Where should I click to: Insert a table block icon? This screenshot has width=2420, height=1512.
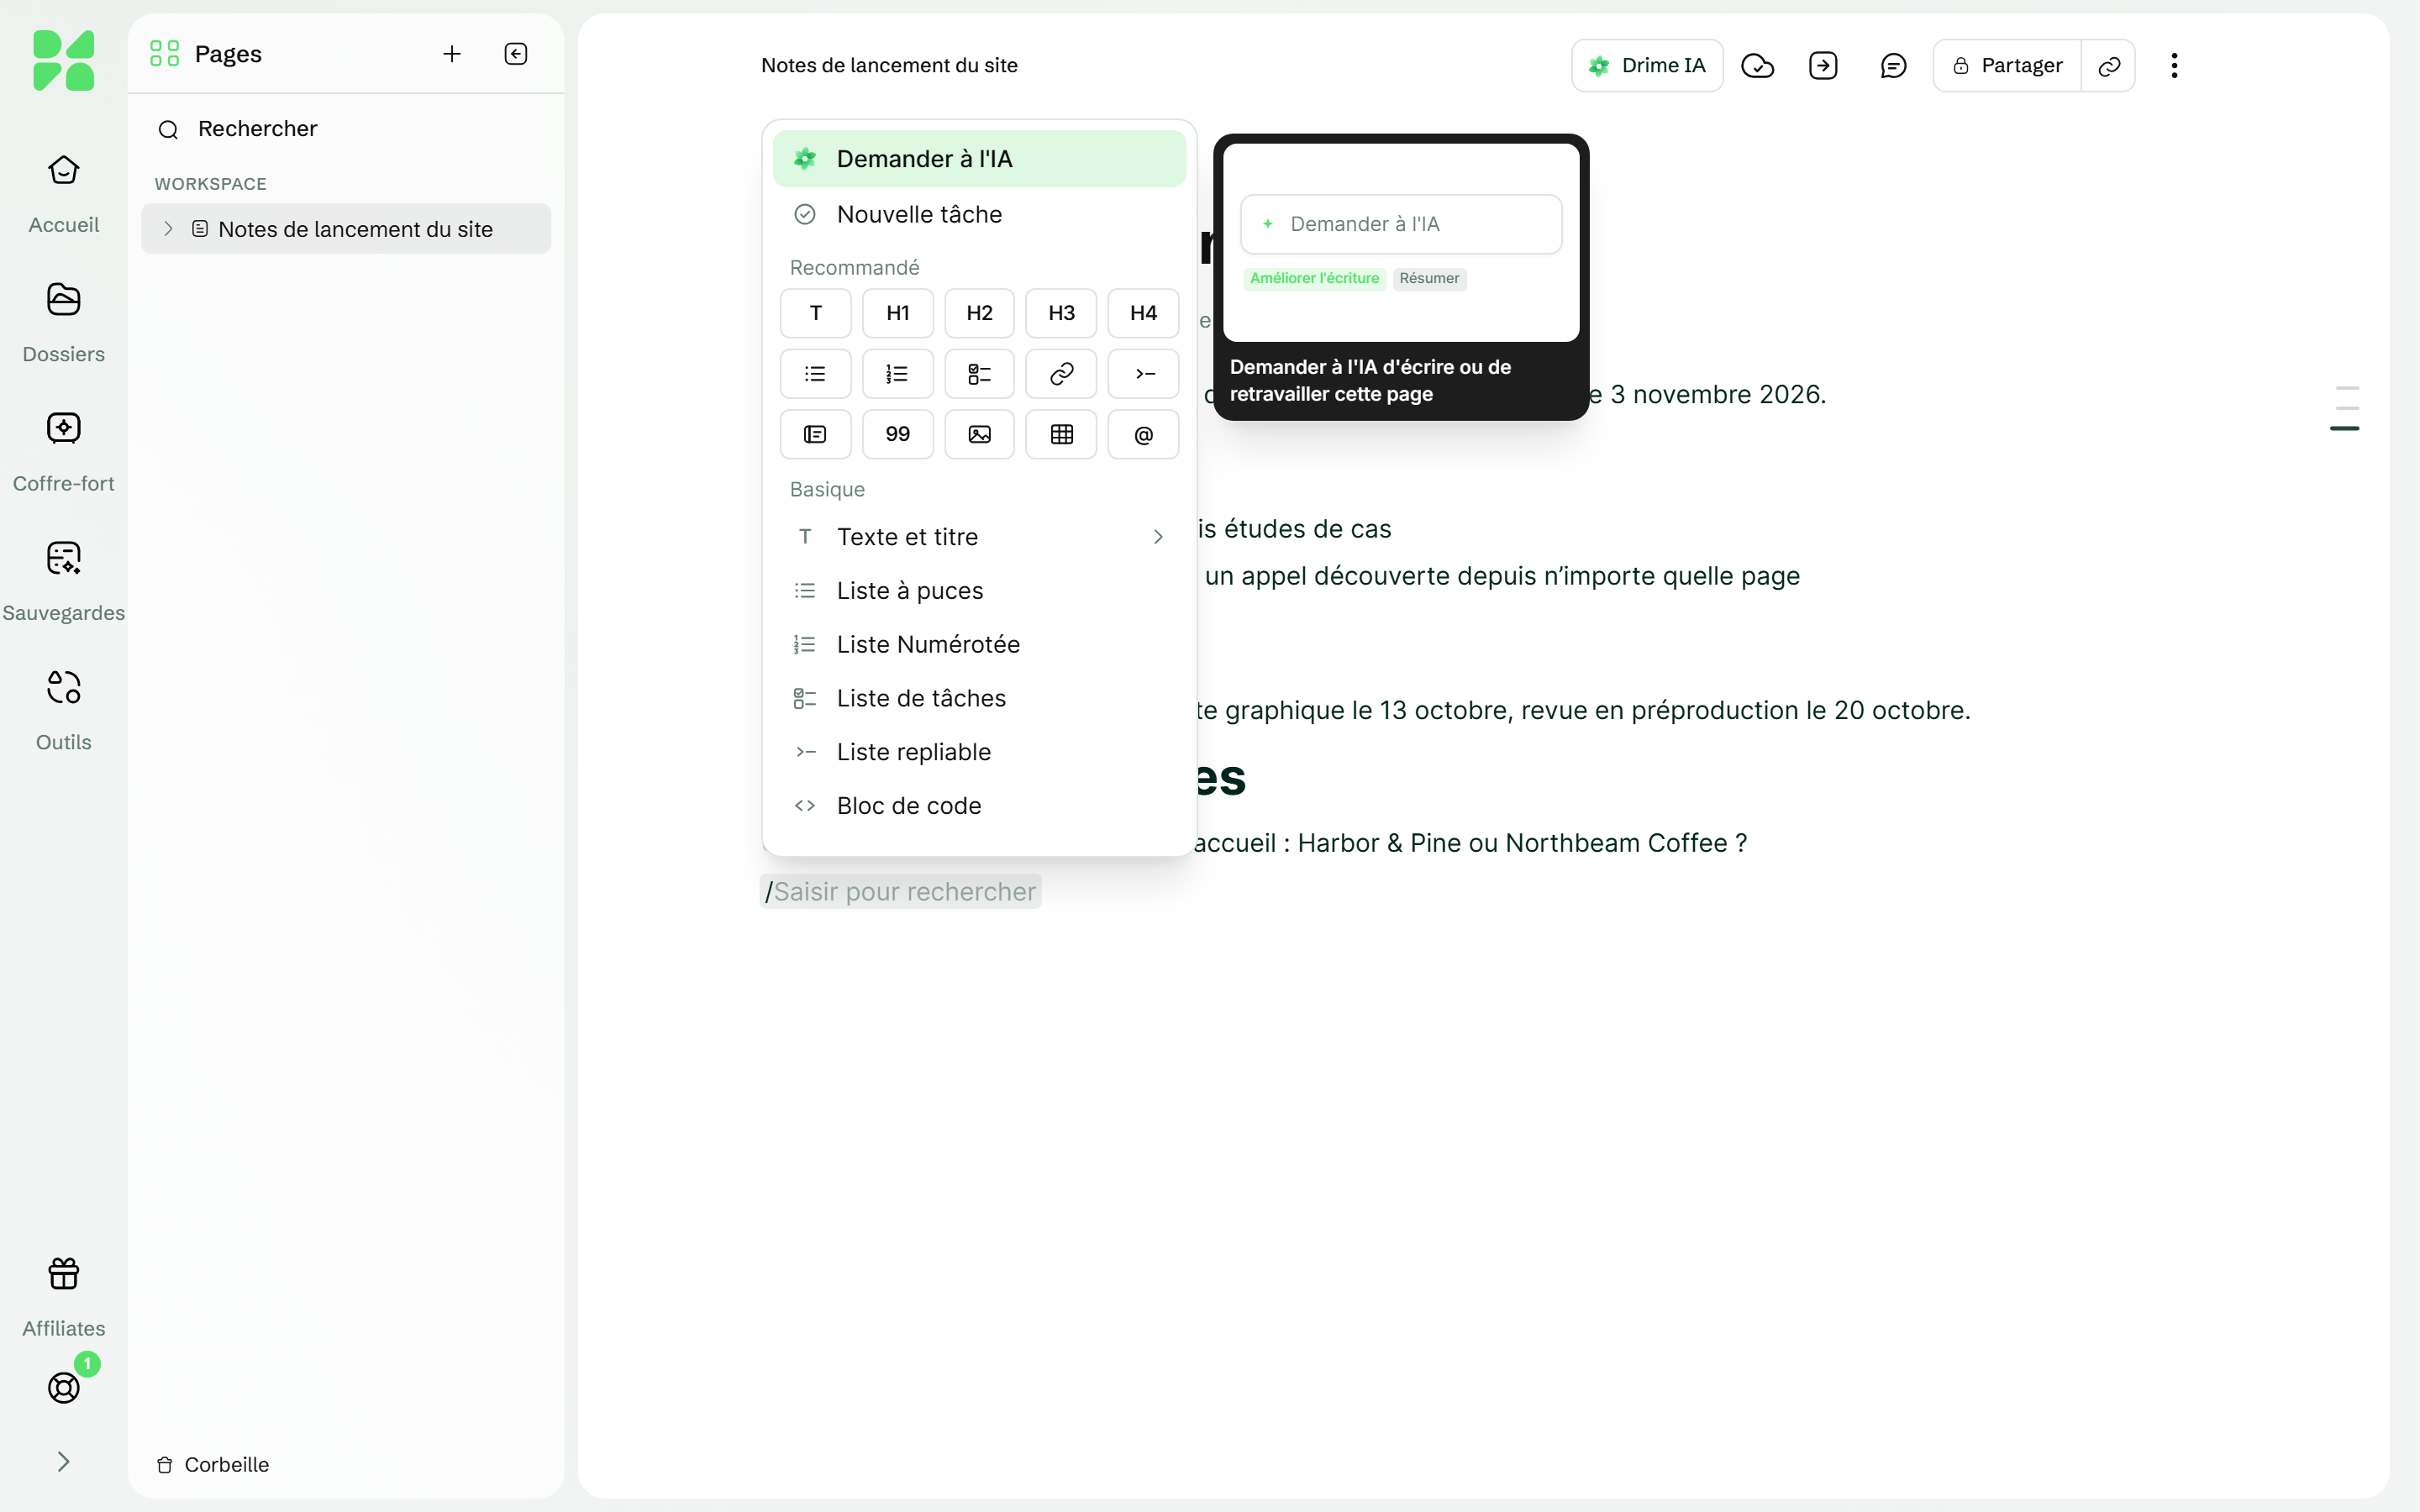pos(1061,434)
